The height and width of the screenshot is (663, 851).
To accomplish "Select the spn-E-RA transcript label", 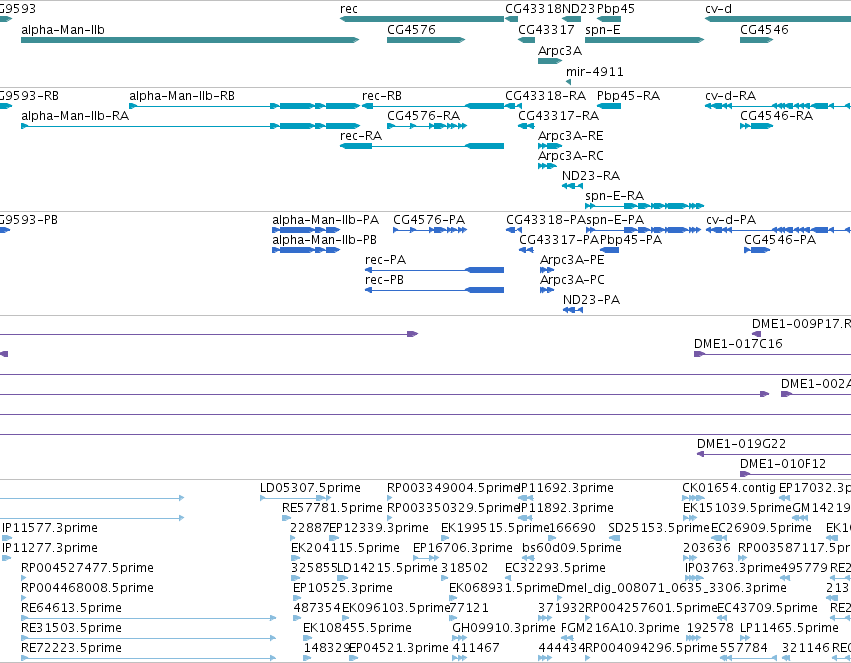I will tap(614, 195).
